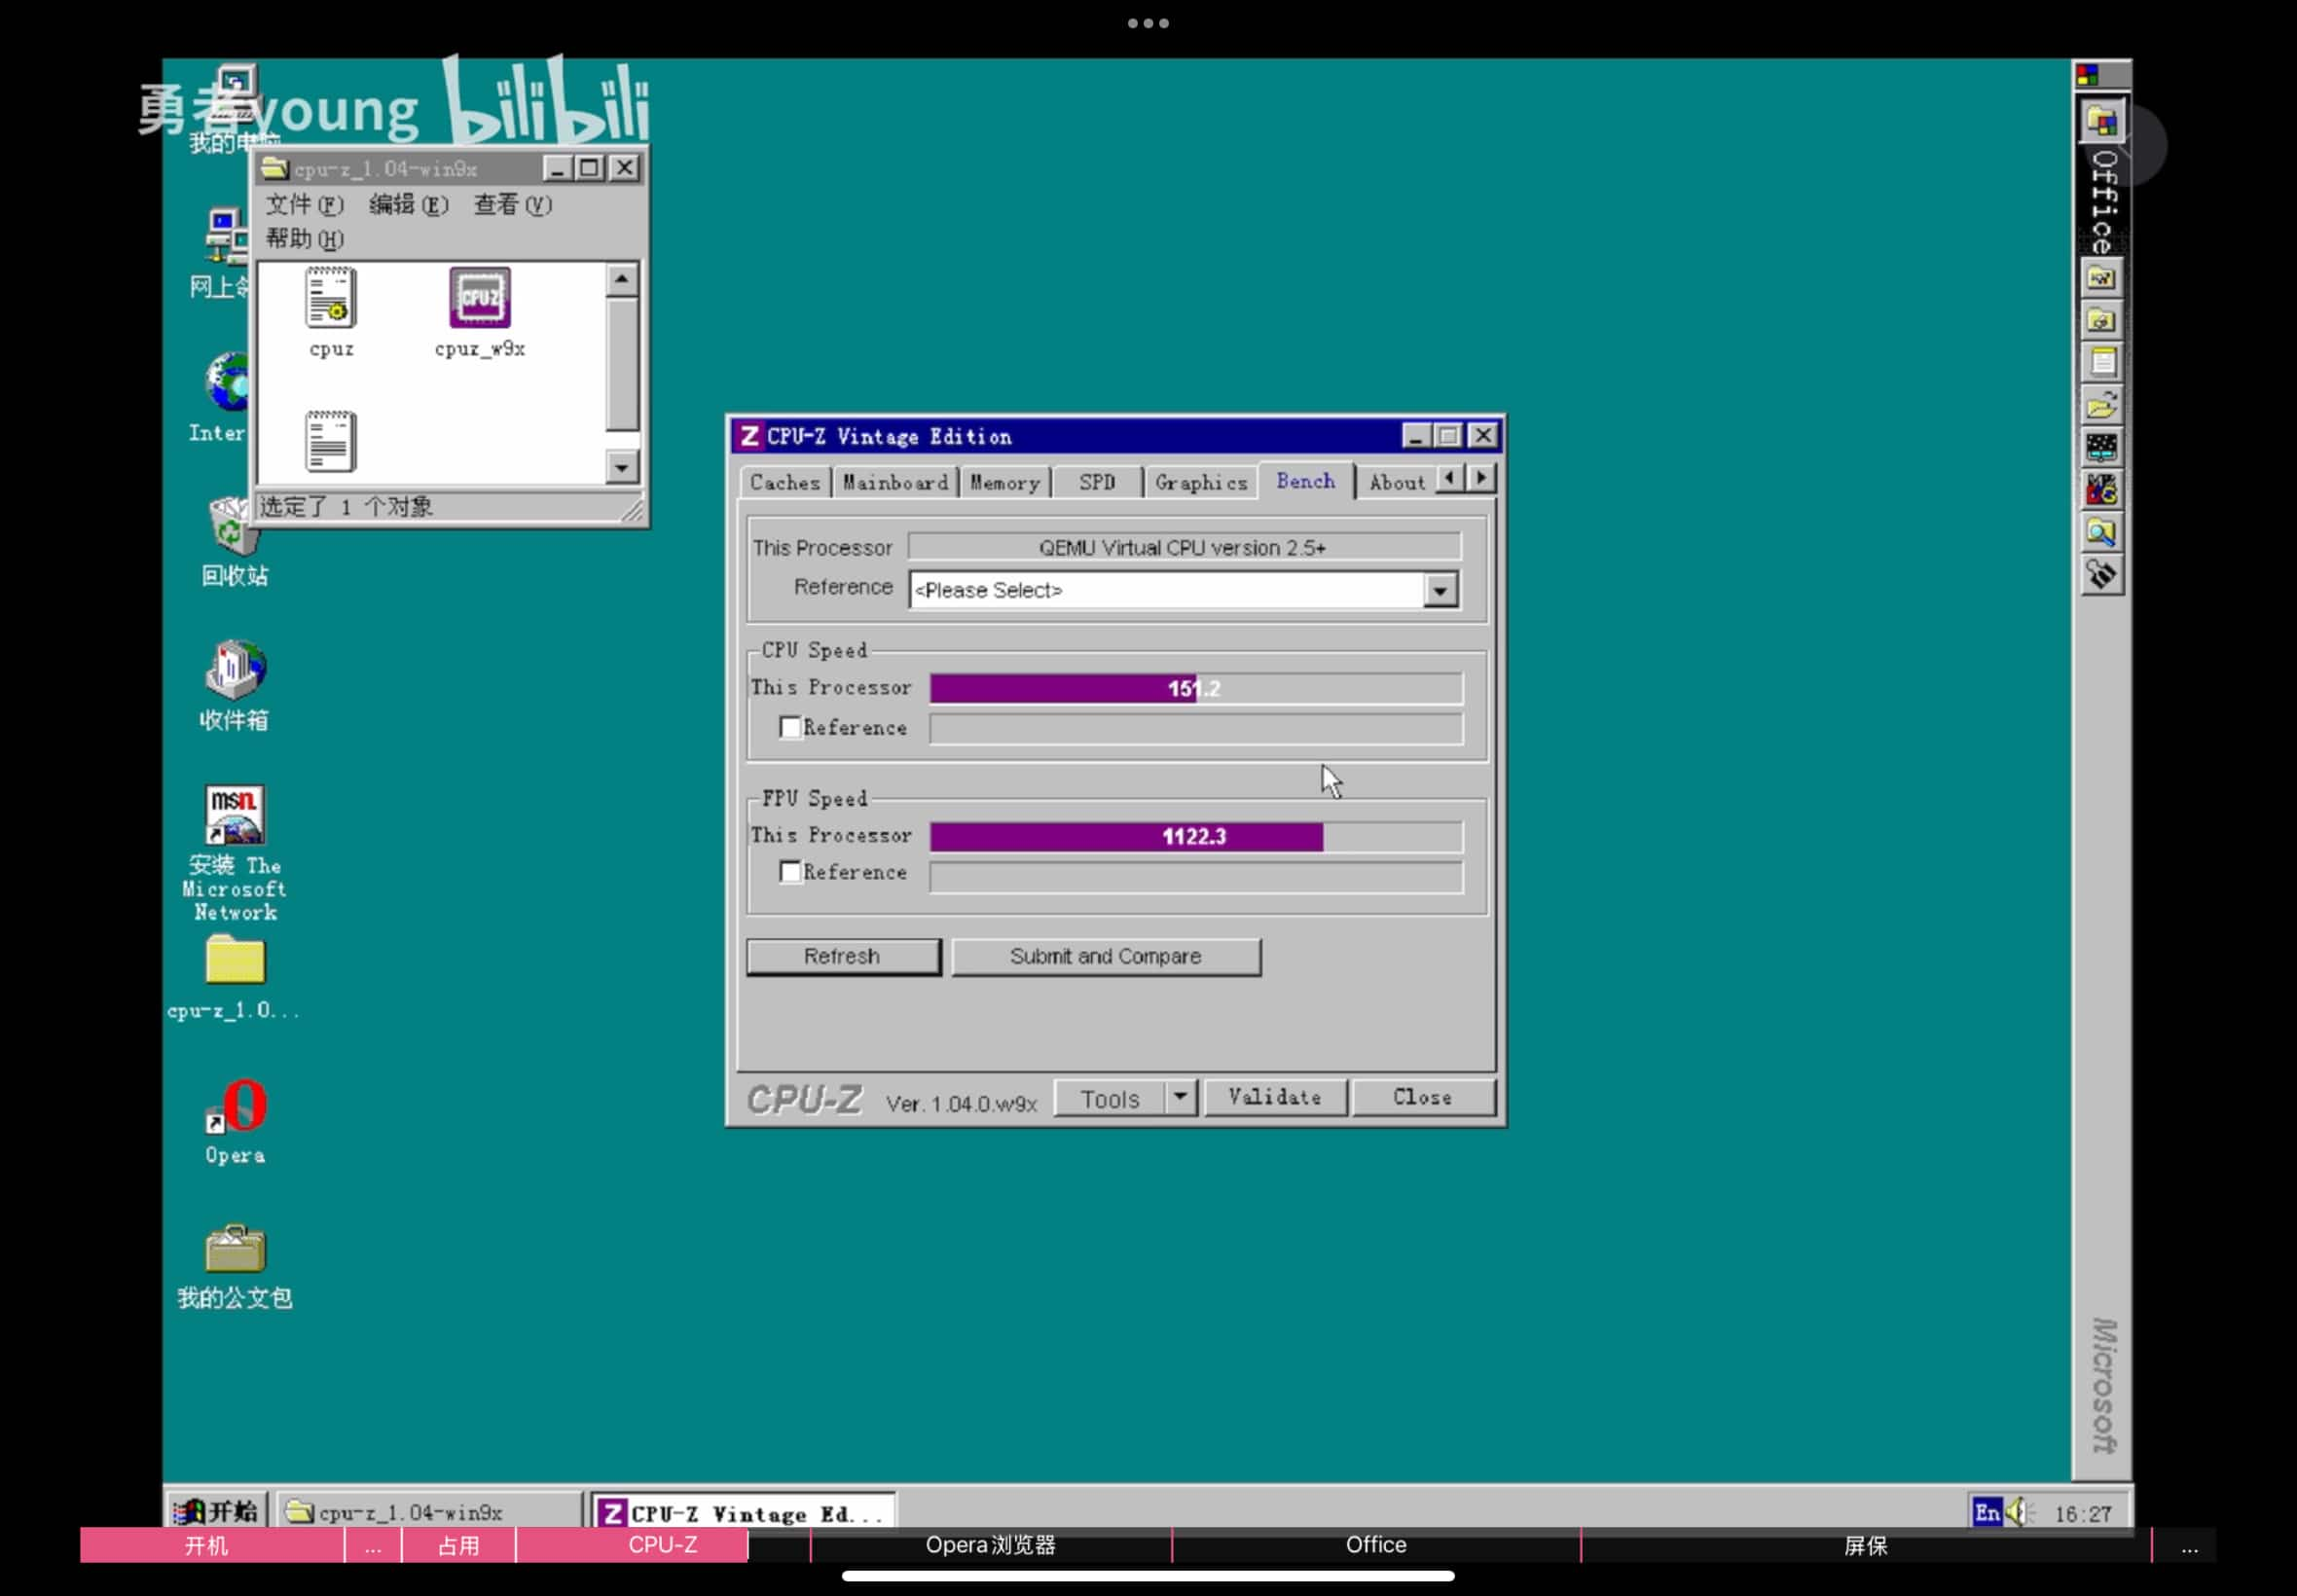Select the unlabeled text document in folder window
This screenshot has height=1596, width=2297.
pyautogui.click(x=330, y=441)
